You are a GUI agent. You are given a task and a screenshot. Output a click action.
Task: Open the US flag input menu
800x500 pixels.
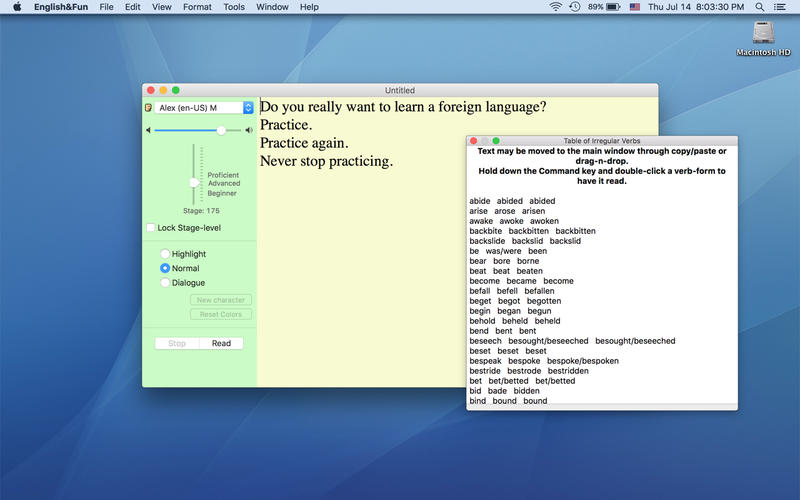click(x=635, y=7)
